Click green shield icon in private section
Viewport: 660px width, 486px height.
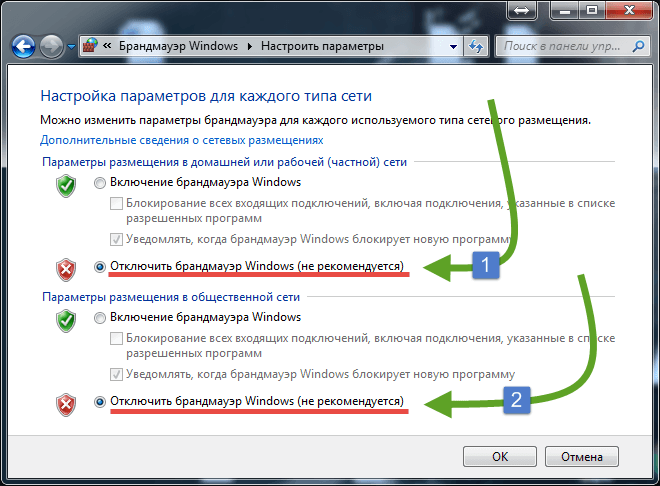pyautogui.click(x=66, y=186)
